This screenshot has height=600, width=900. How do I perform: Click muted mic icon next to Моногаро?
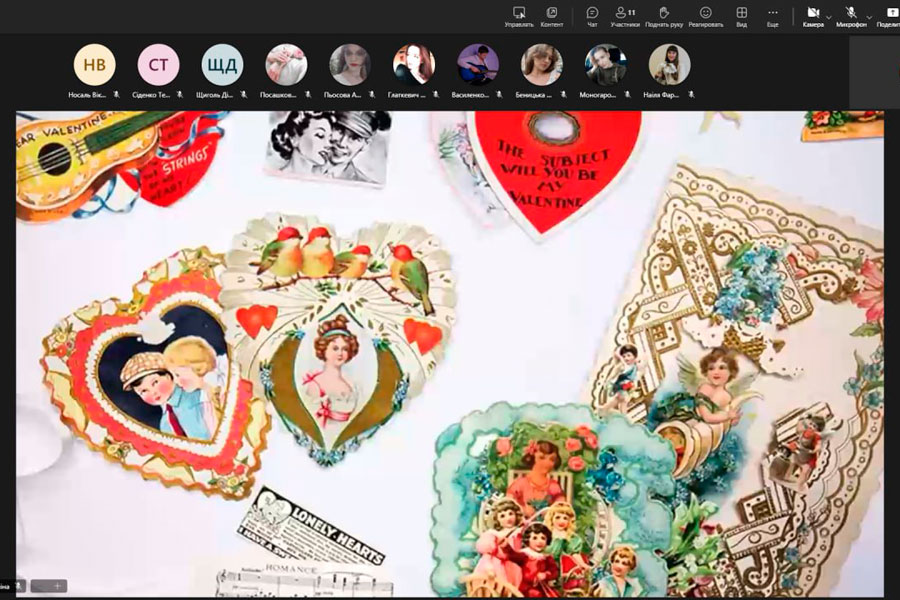click(627, 94)
